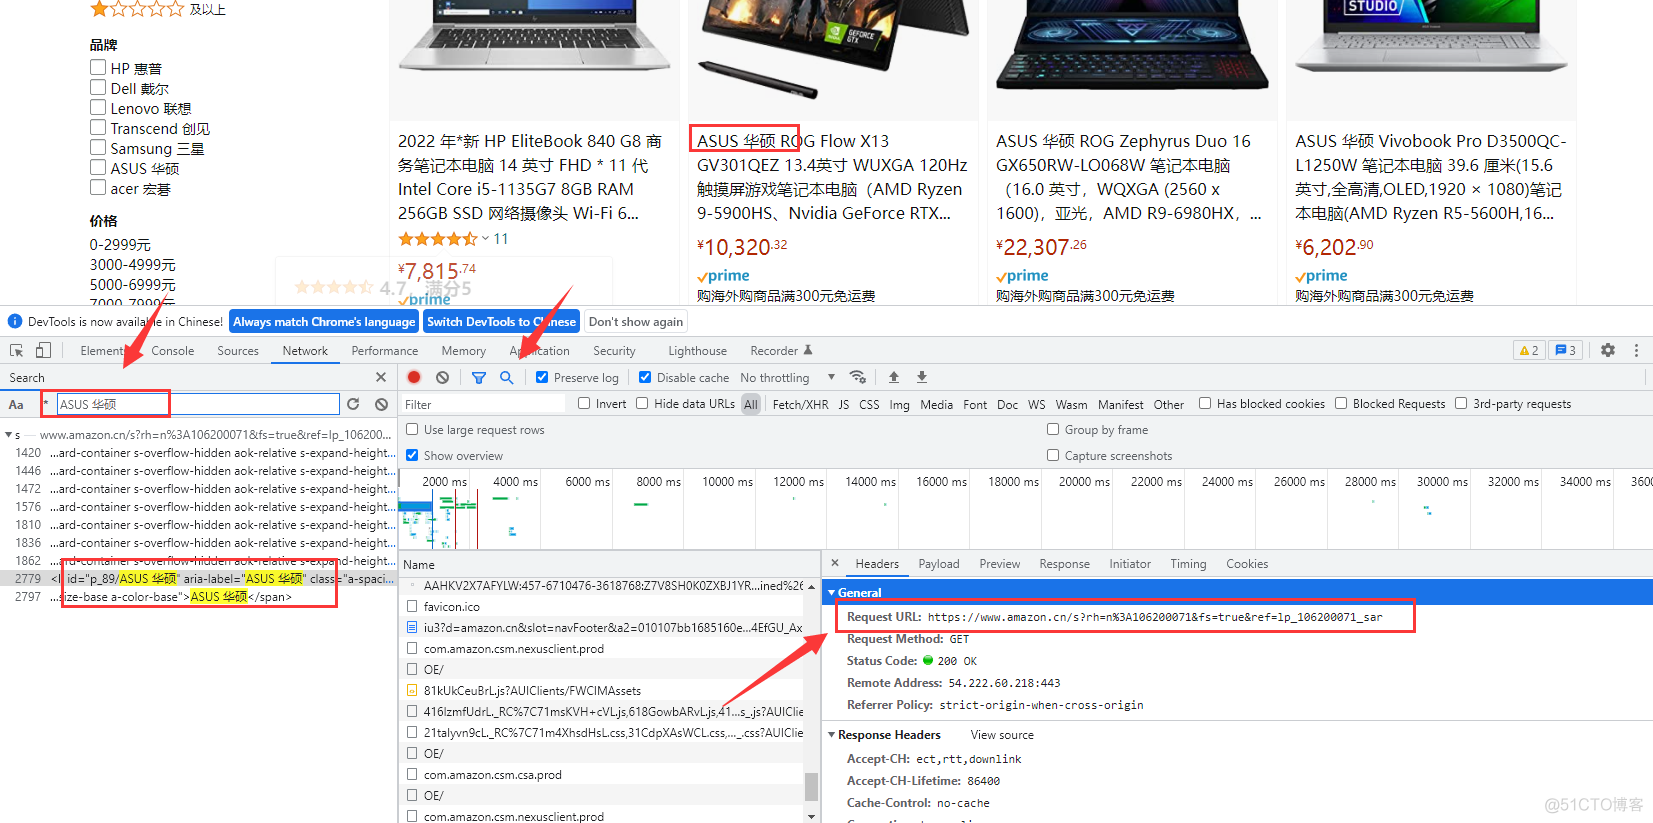This screenshot has height=823, width=1653.
Task: Click the network Filter text field
Action: (482, 404)
